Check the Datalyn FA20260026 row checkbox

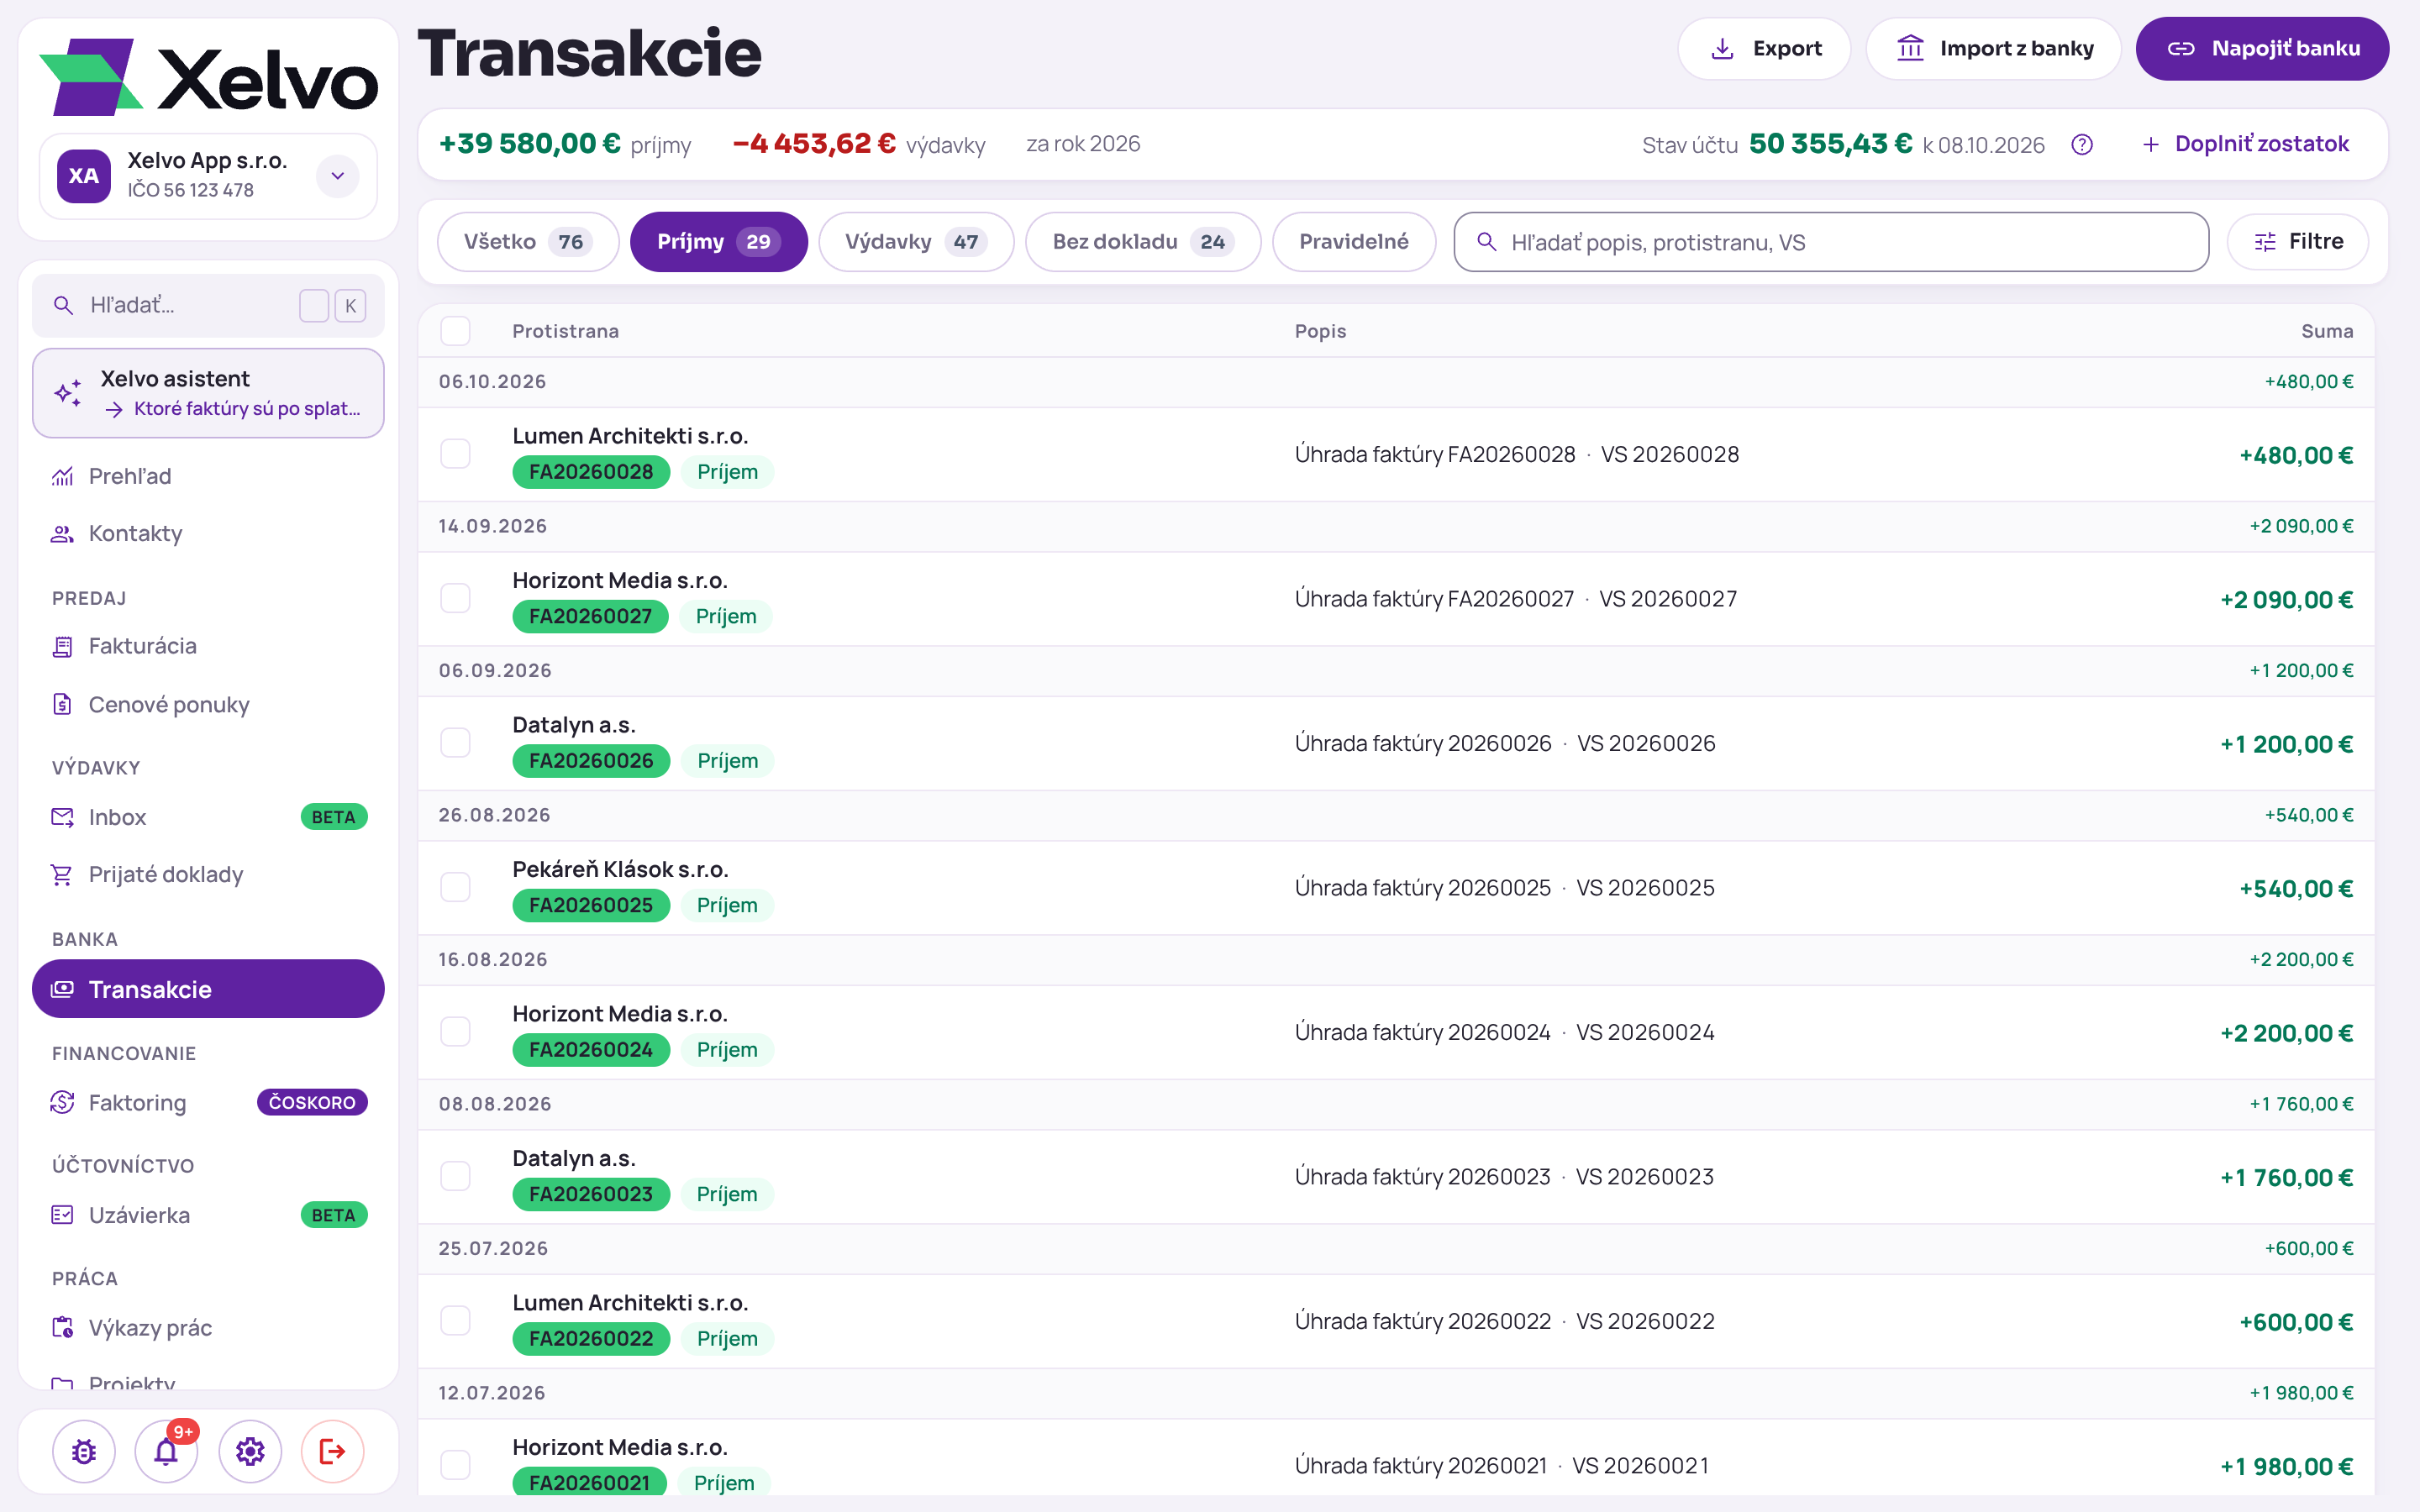click(x=456, y=743)
